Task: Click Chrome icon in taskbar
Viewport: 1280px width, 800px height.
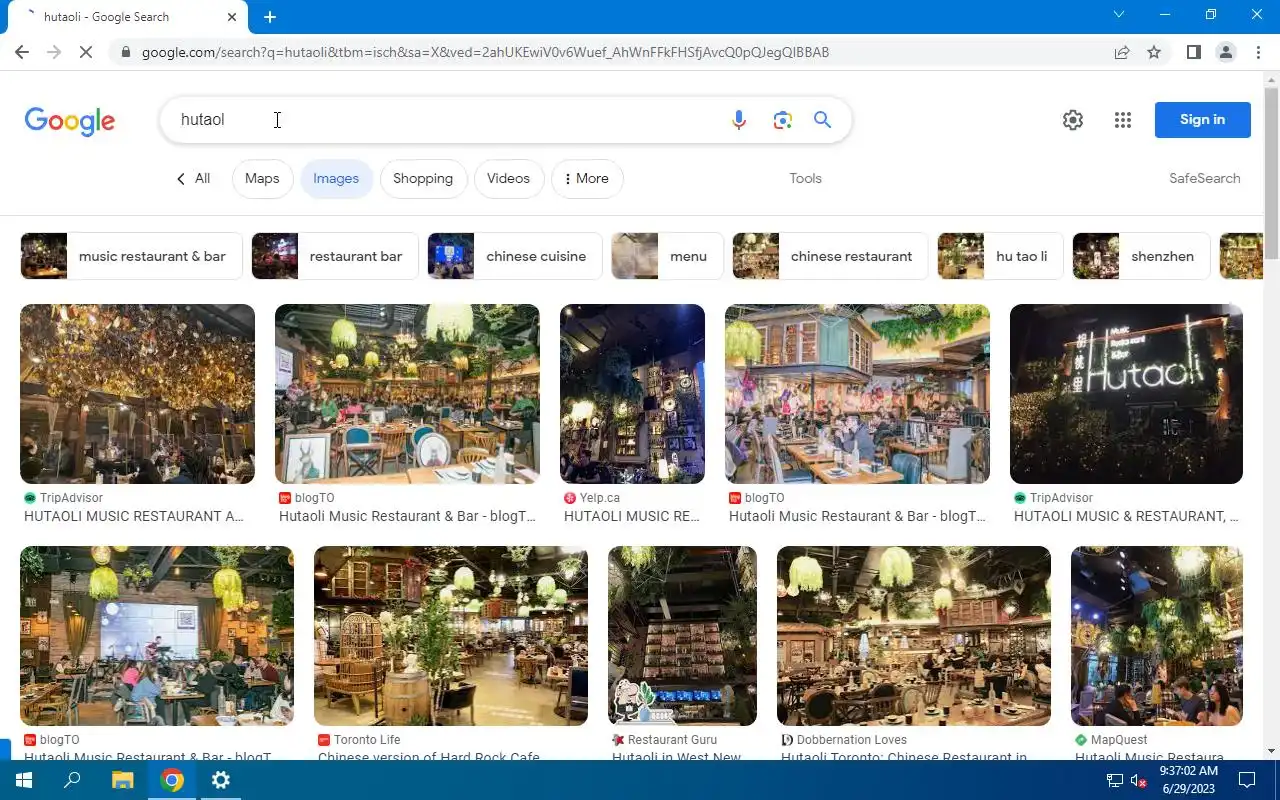Action: [x=172, y=780]
